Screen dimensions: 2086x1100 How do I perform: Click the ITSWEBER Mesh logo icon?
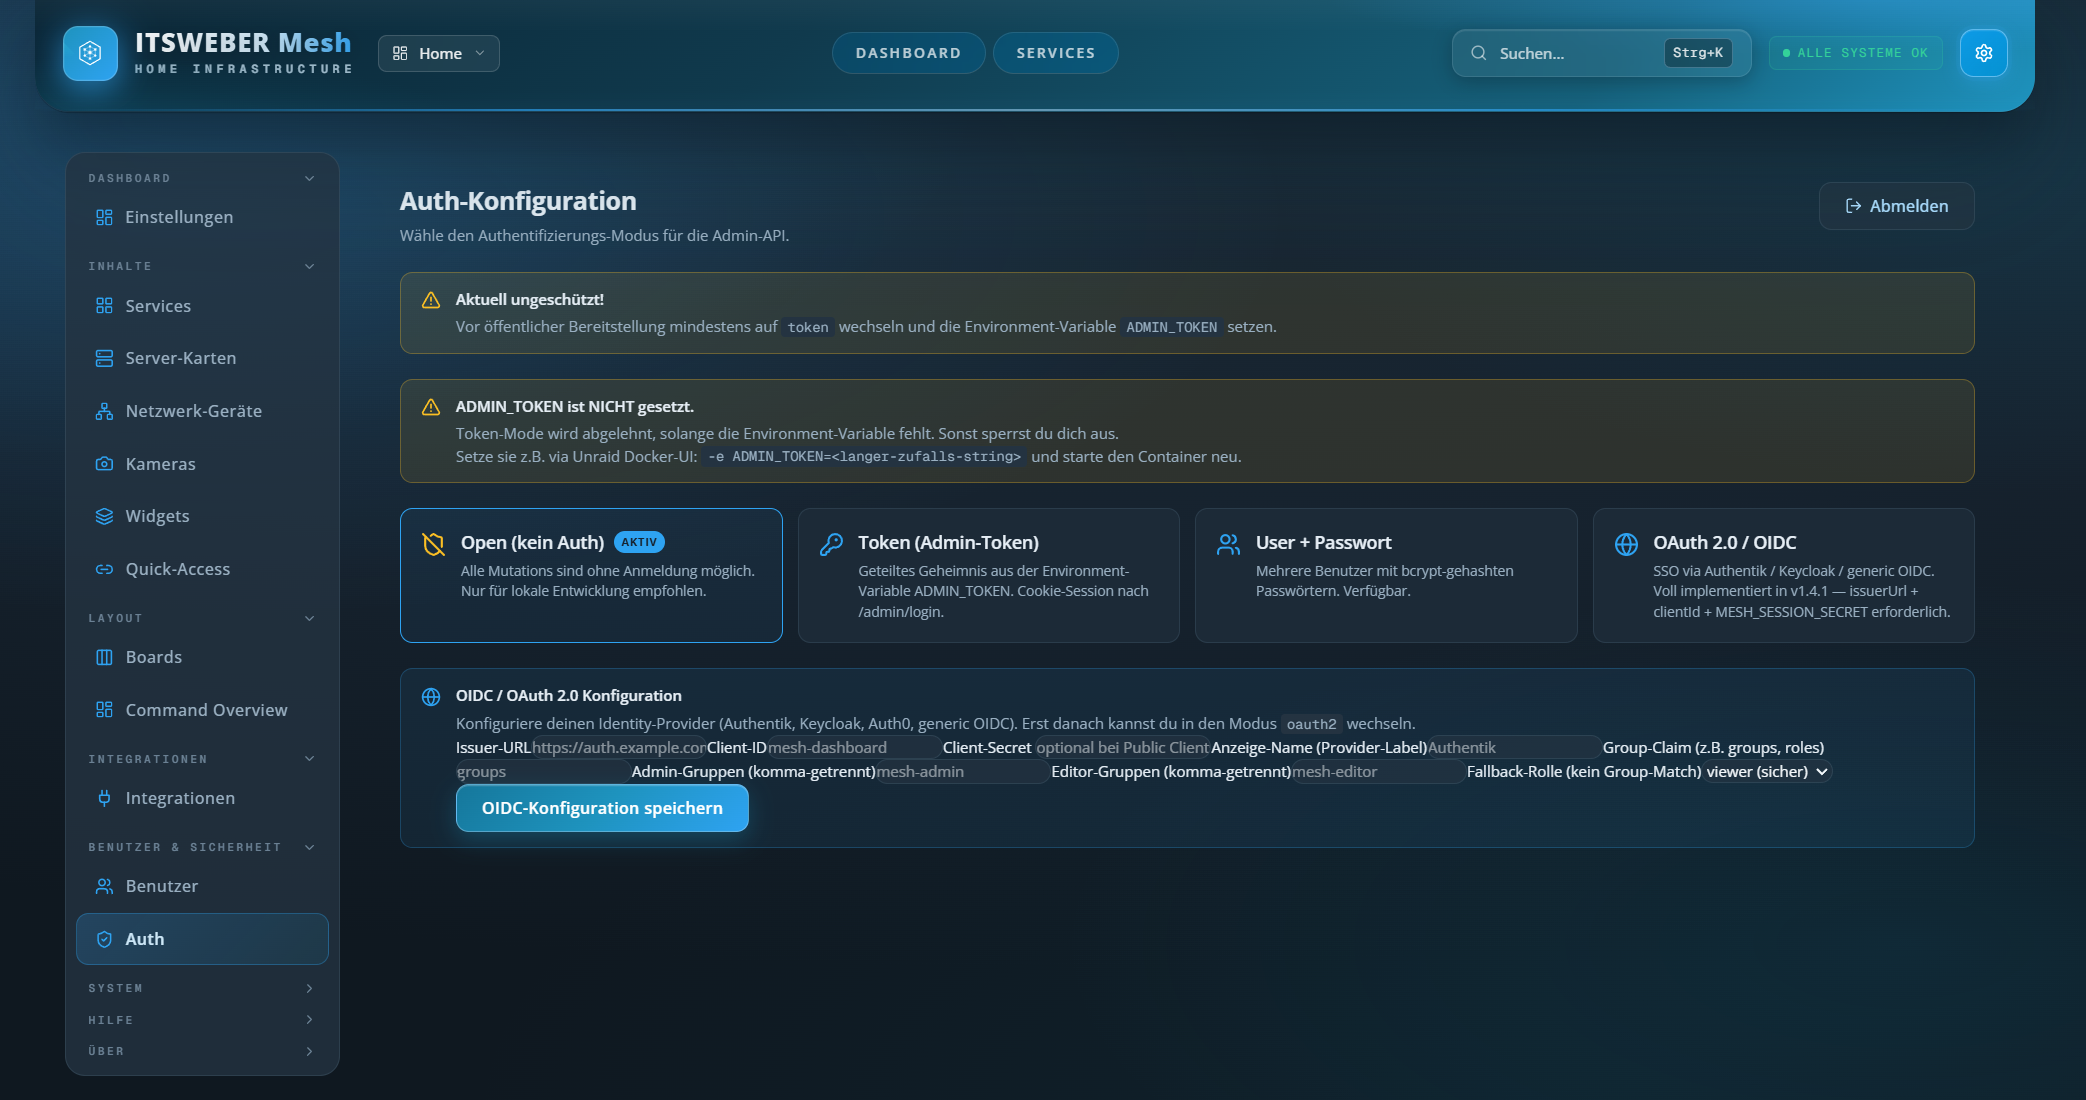point(90,53)
